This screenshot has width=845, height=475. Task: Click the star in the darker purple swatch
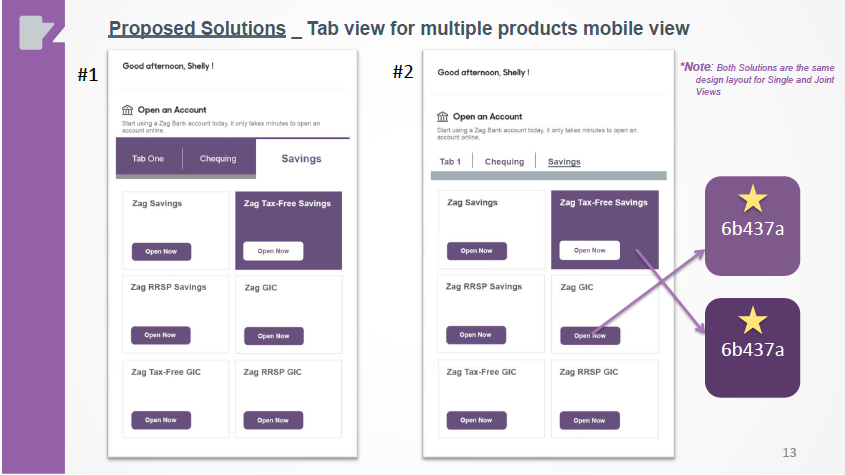752,320
